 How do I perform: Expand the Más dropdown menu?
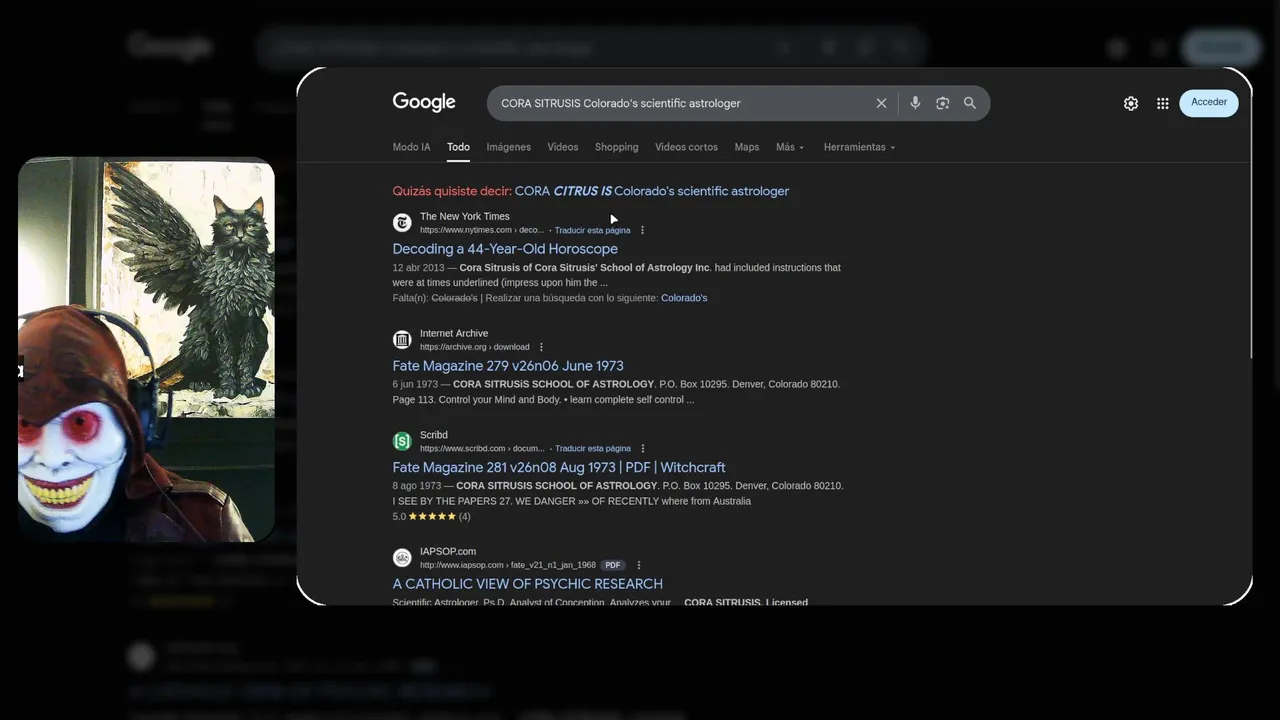pos(790,147)
